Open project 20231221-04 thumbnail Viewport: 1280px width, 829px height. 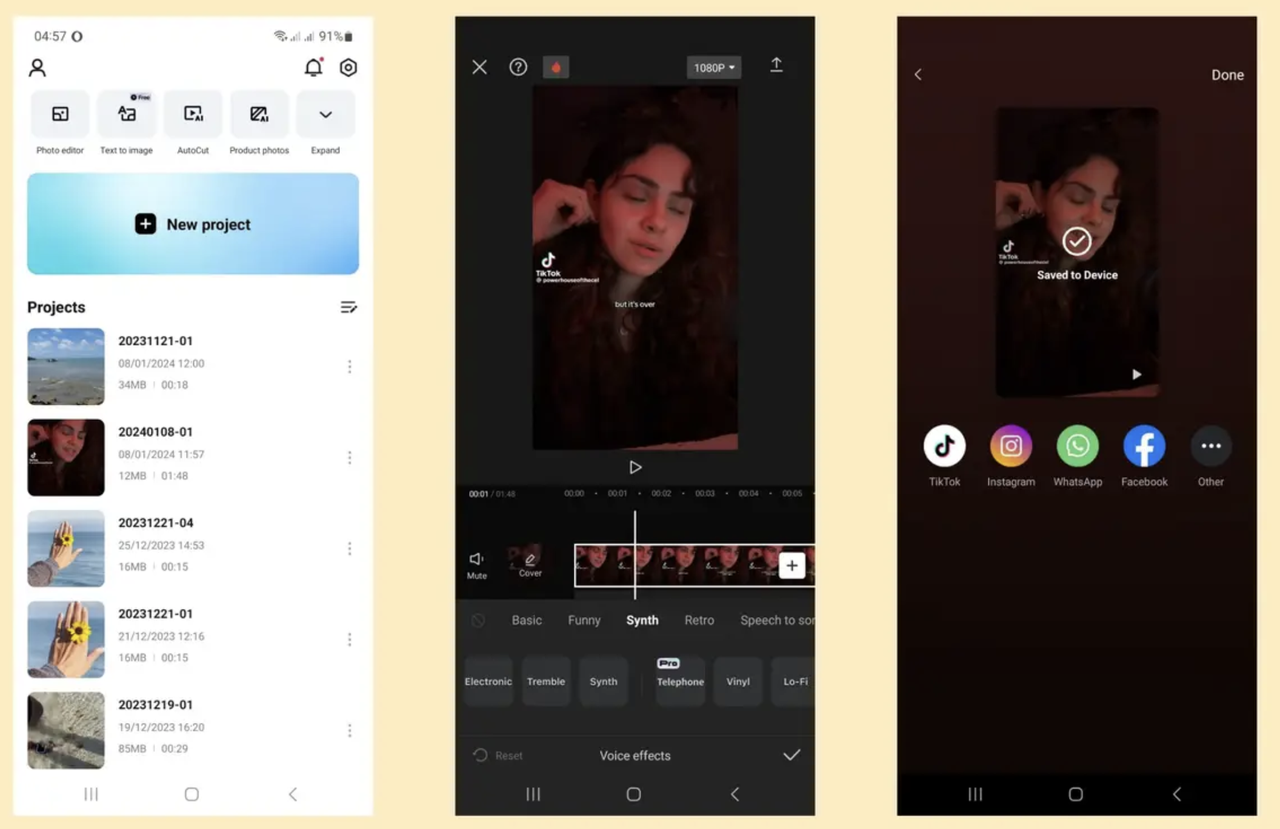tap(65, 548)
